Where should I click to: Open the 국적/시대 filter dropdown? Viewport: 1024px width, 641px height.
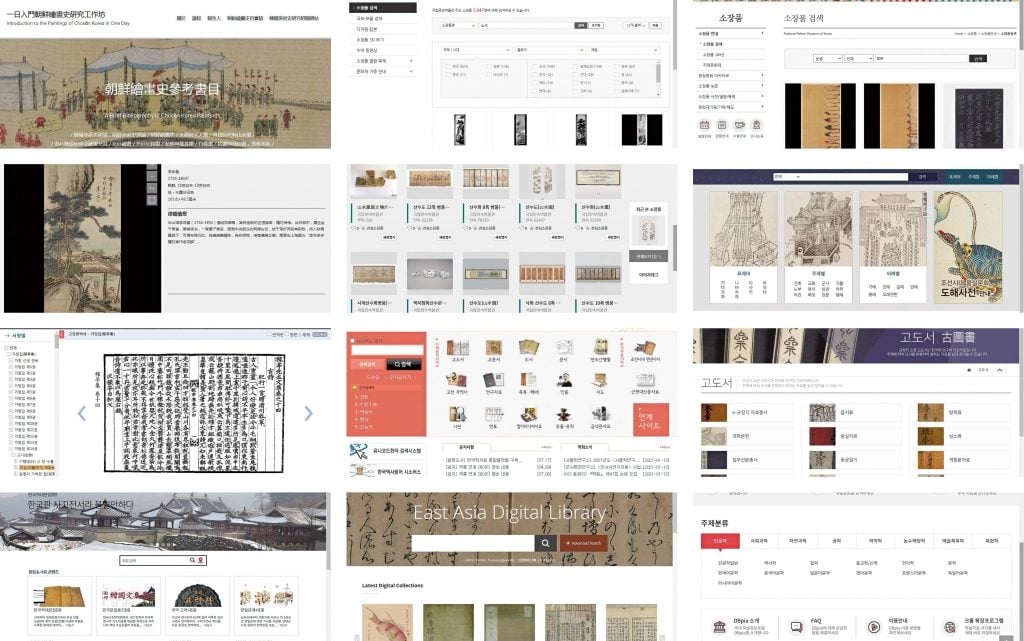click(x=476, y=50)
